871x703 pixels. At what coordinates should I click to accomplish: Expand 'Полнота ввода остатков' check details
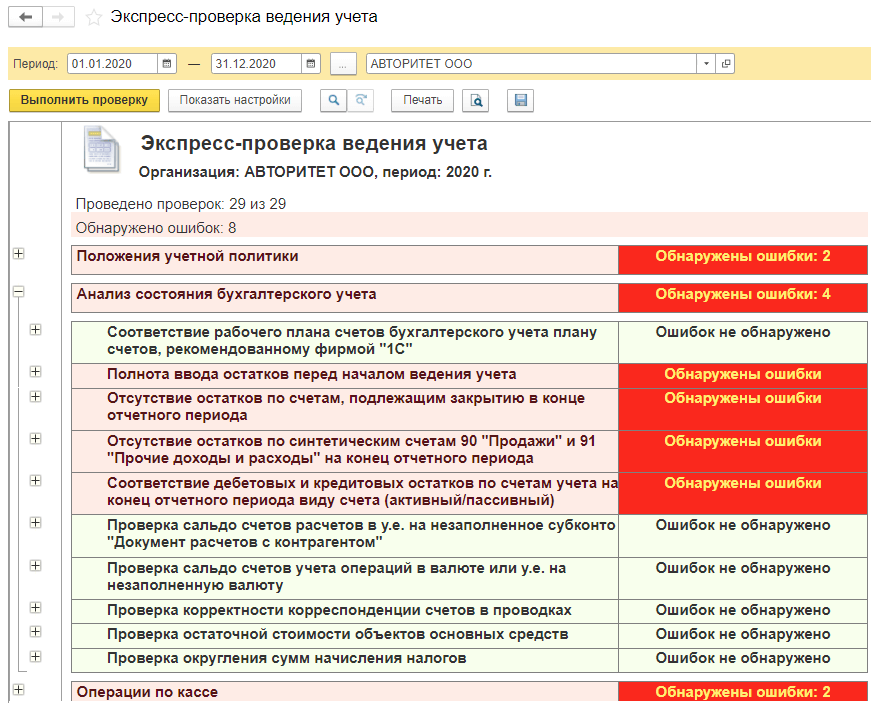point(36,372)
